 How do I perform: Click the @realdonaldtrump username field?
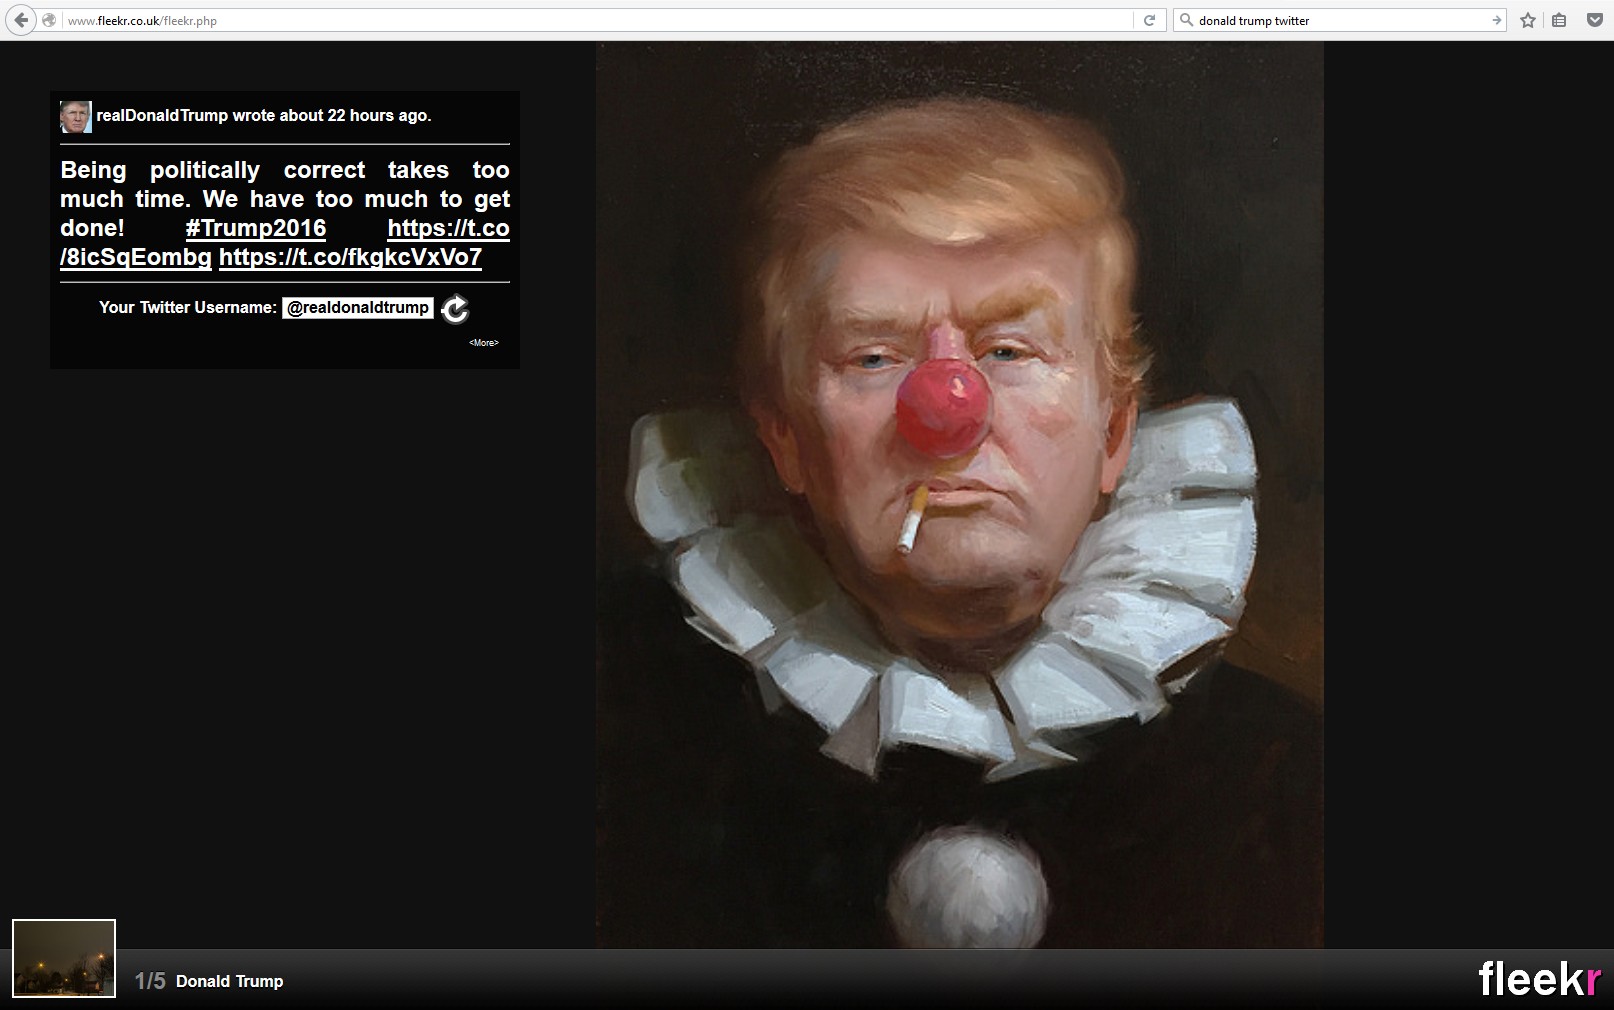point(358,308)
